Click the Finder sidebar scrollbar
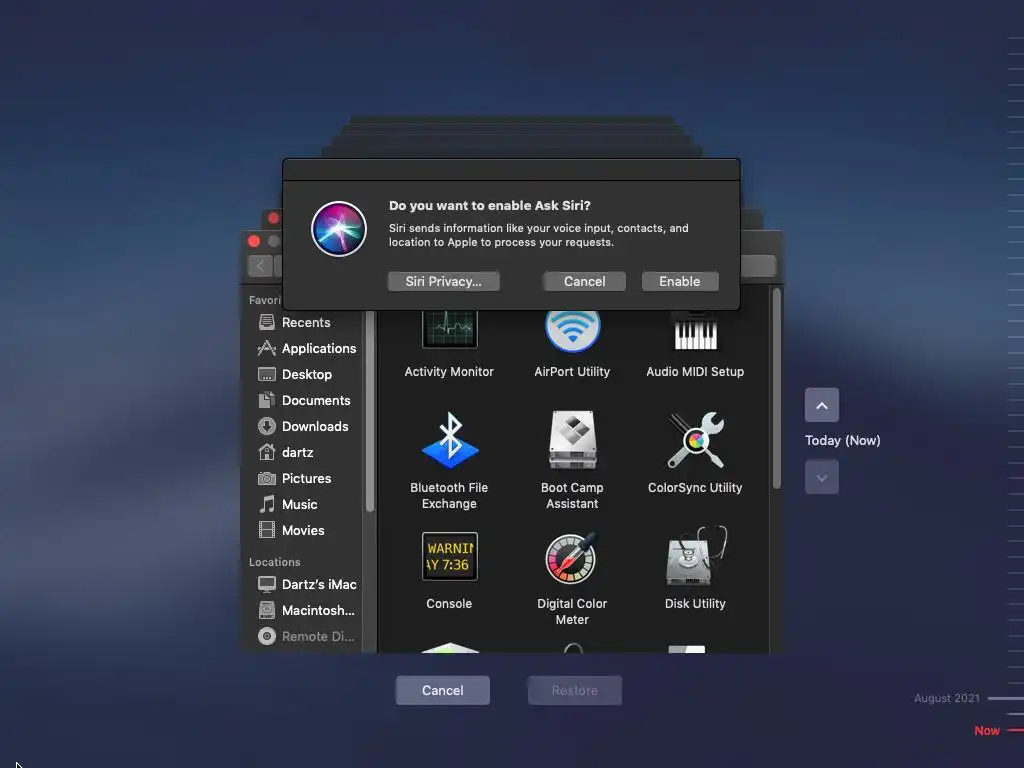The width and height of the screenshot is (1024, 768). [x=370, y=411]
